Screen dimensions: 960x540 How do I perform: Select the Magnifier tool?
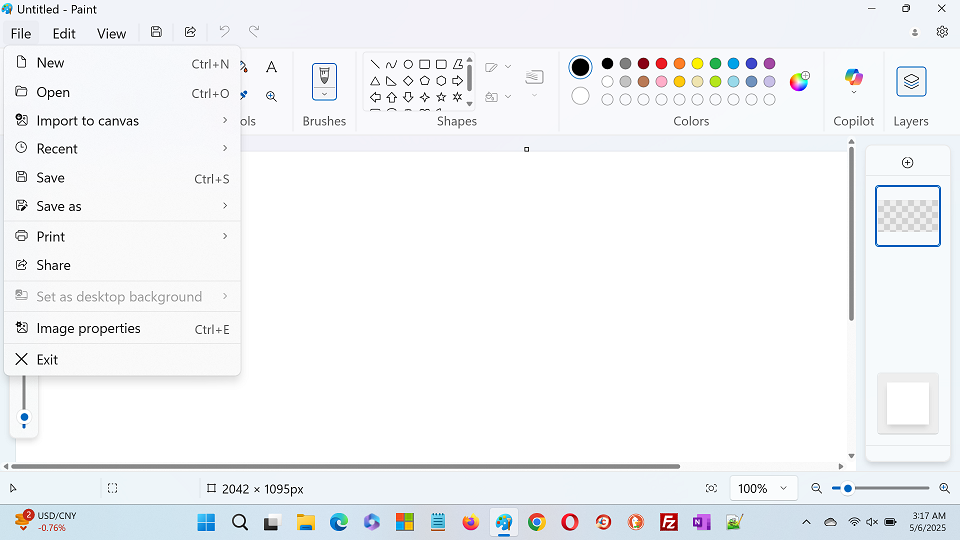(x=271, y=96)
